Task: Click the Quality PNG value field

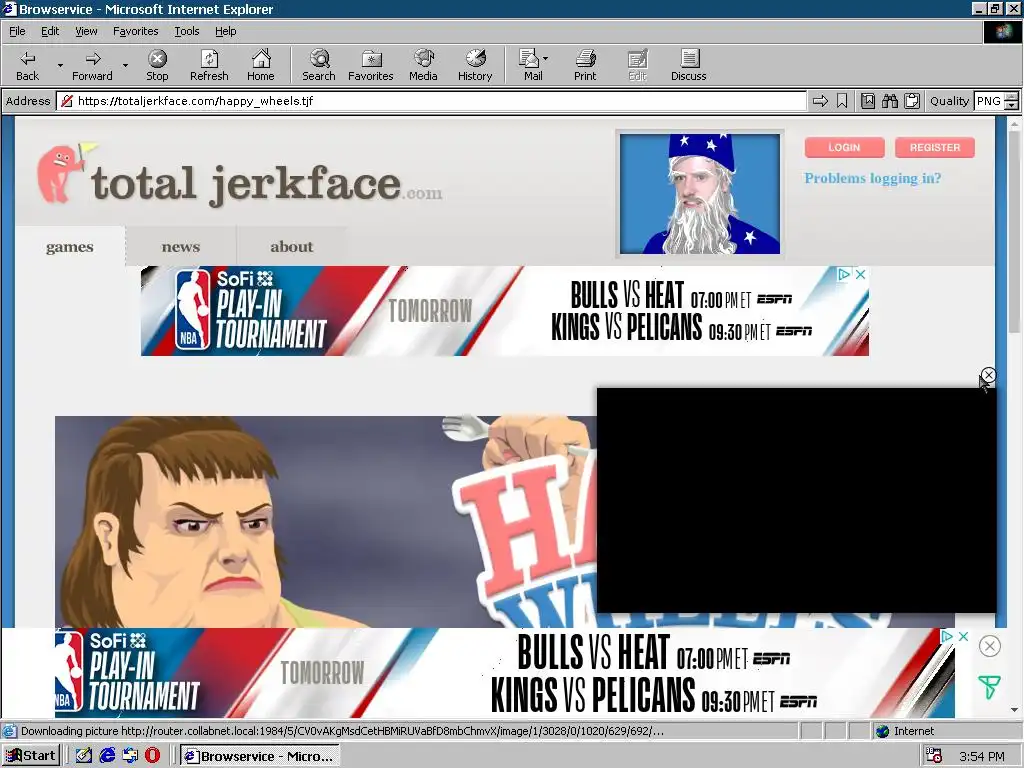Action: coord(989,101)
